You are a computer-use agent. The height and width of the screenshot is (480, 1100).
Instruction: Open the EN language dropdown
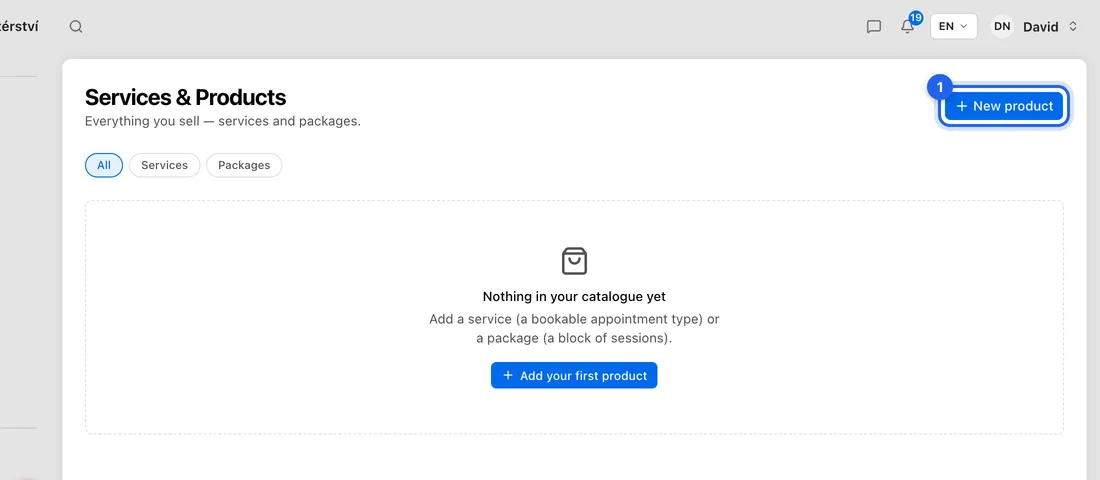coord(953,27)
